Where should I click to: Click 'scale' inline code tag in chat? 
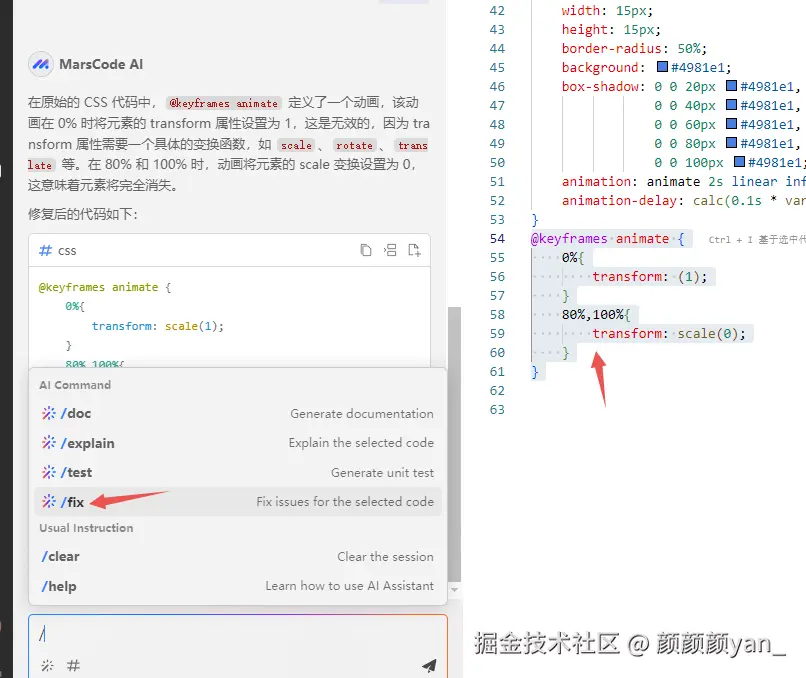[x=296, y=145]
